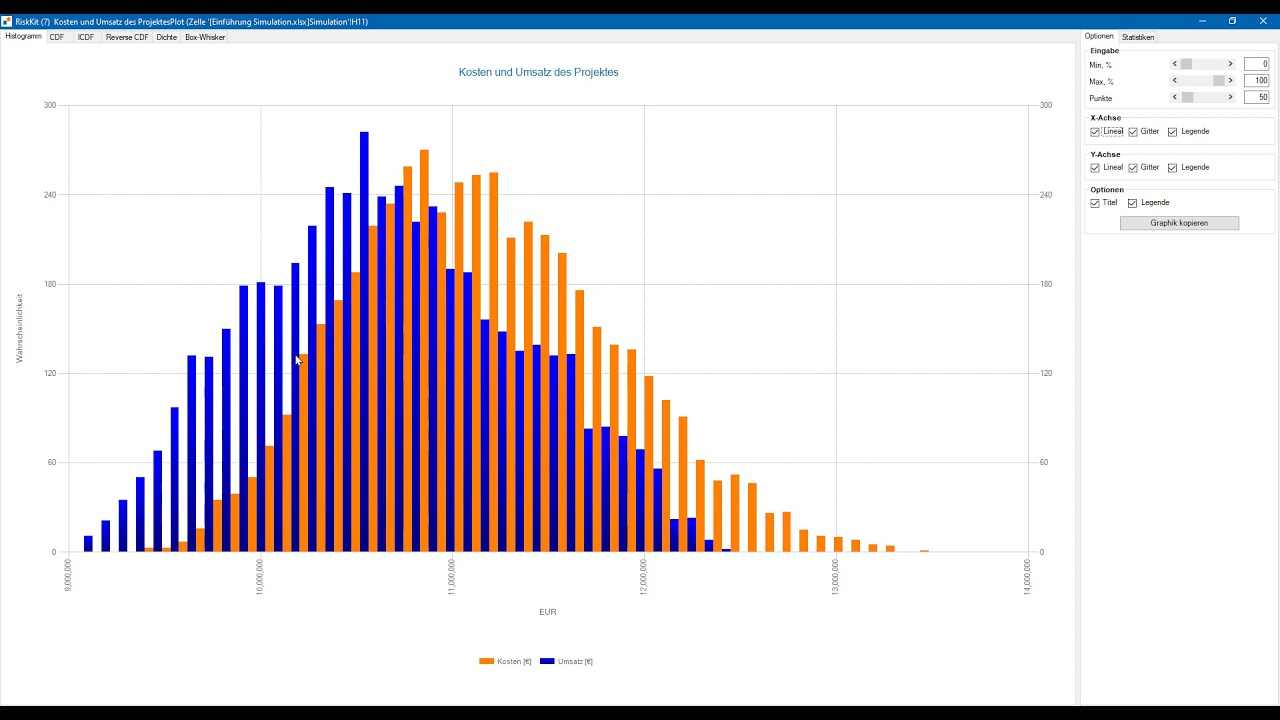1280x720 pixels.
Task: Click the RiskKit app icon in title bar
Action: 7,21
